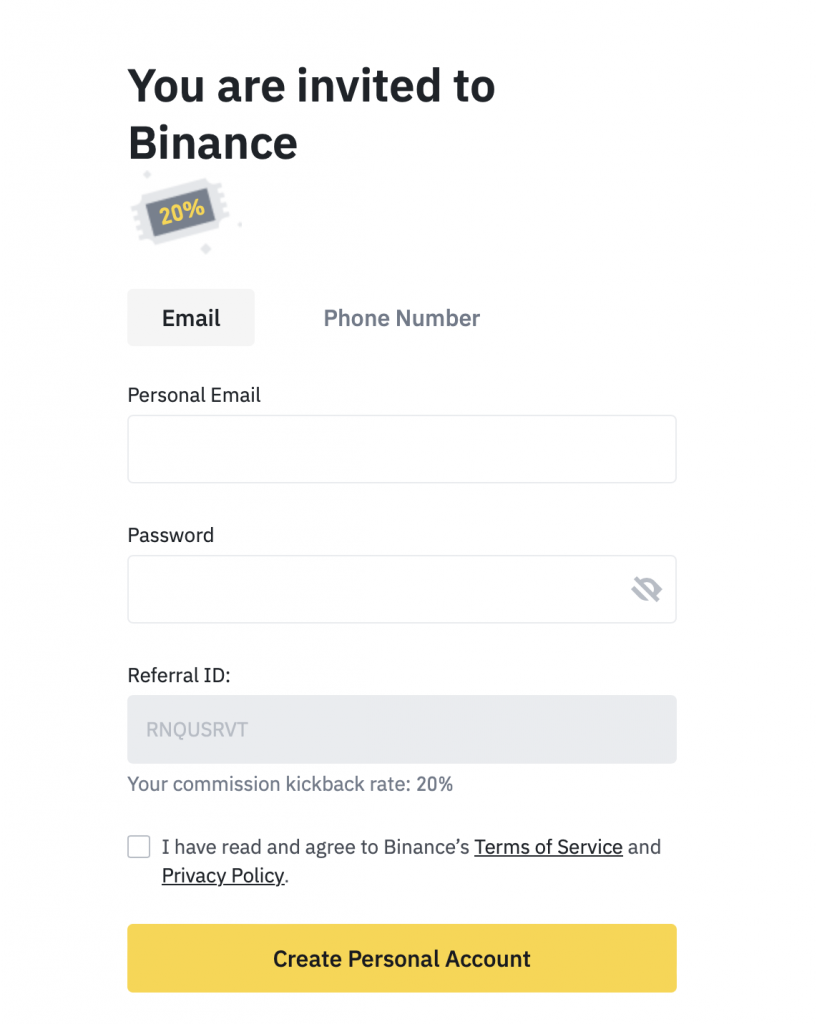817x1024 pixels.
Task: Click the Password field label
Action: tap(171, 535)
